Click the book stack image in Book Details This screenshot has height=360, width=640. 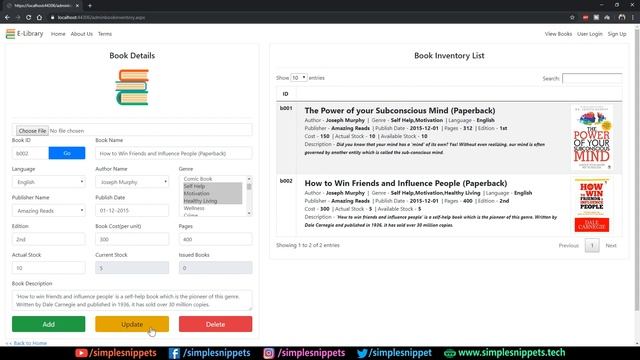point(132,87)
